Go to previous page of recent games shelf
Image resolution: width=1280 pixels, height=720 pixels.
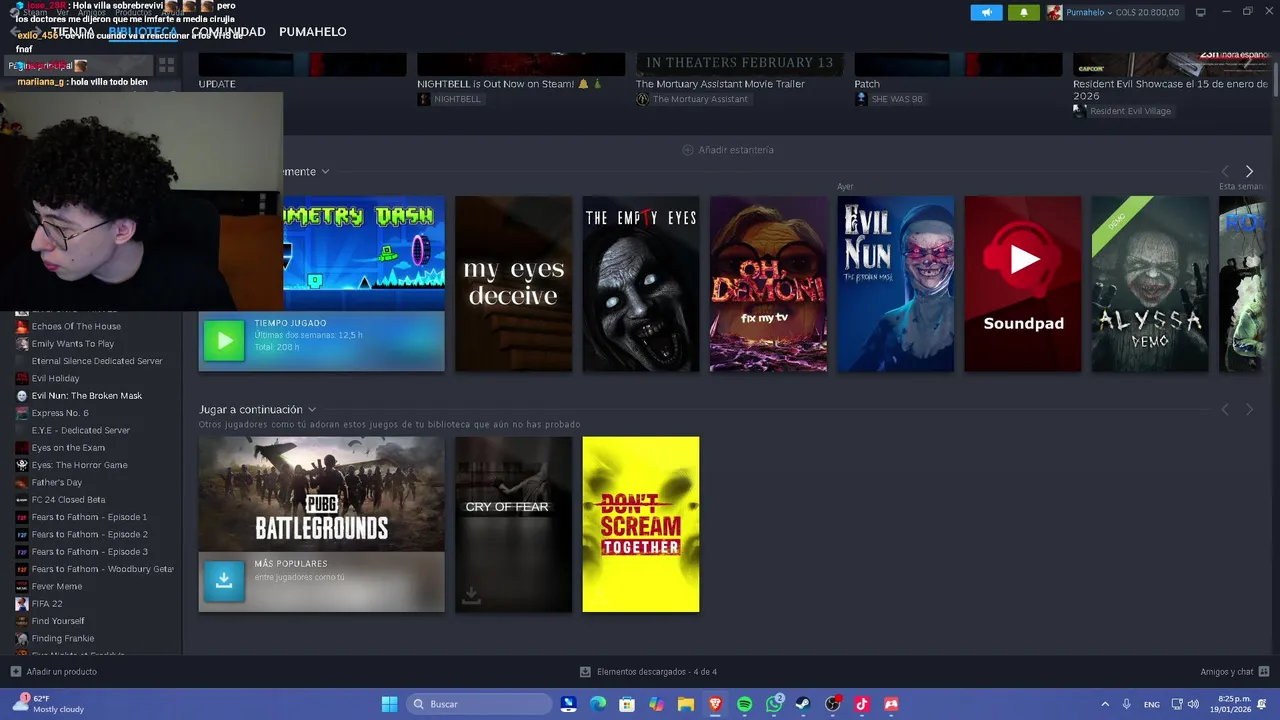point(1225,172)
